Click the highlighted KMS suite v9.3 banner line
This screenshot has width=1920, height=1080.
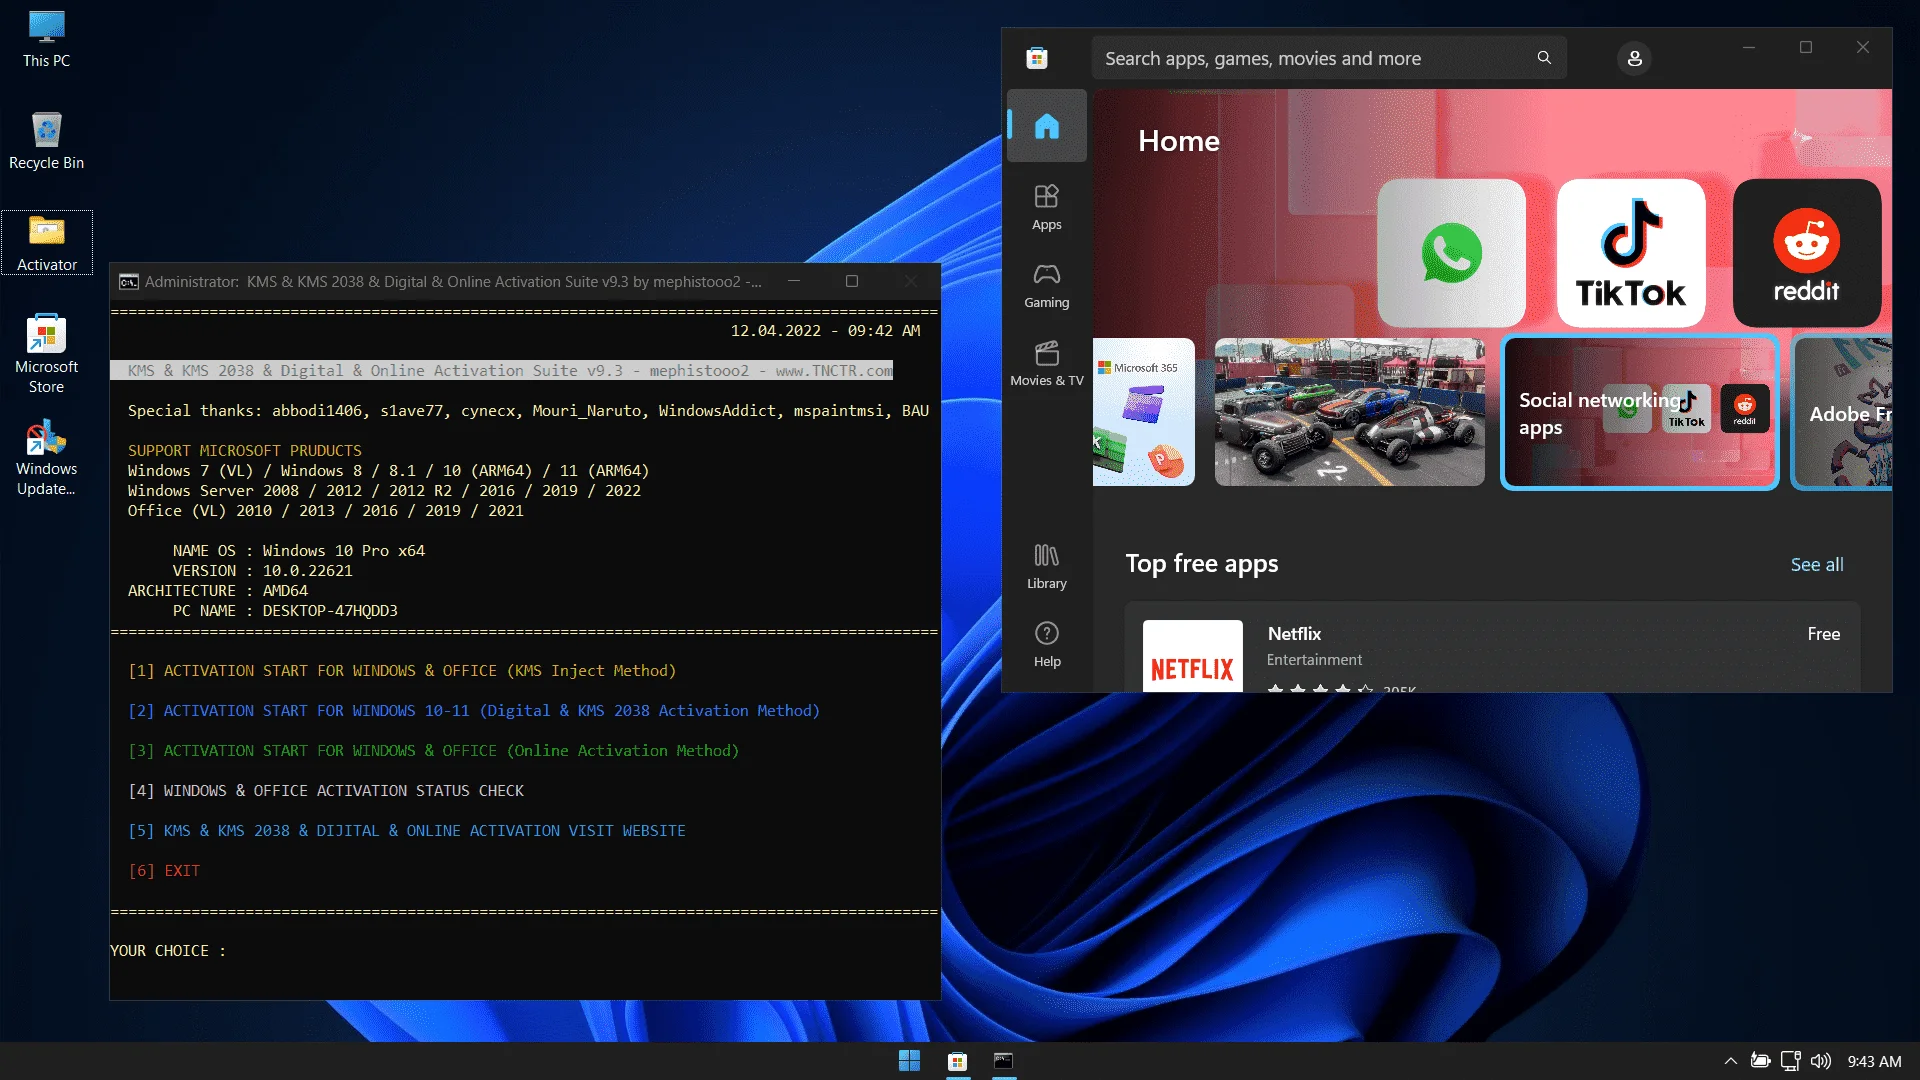[x=502, y=371]
